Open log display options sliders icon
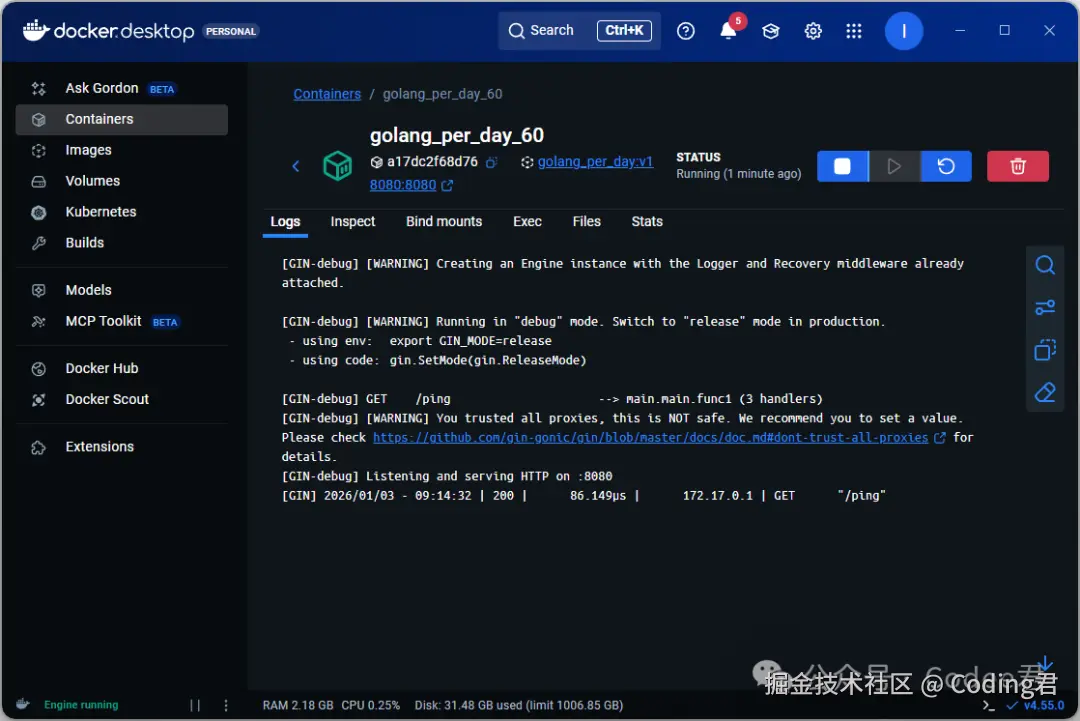This screenshot has width=1080, height=721. (1045, 307)
